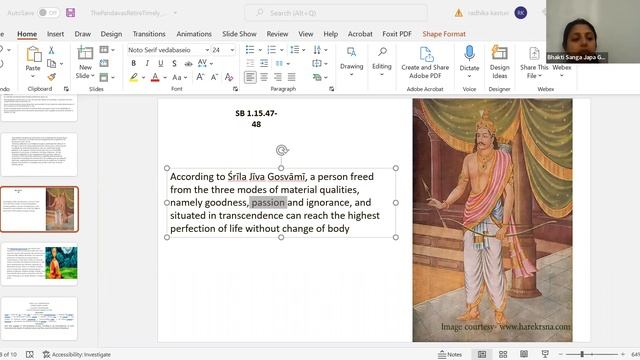640x360 pixels.
Task: Click Create and Share Adobe PDF
Action: pos(425,62)
